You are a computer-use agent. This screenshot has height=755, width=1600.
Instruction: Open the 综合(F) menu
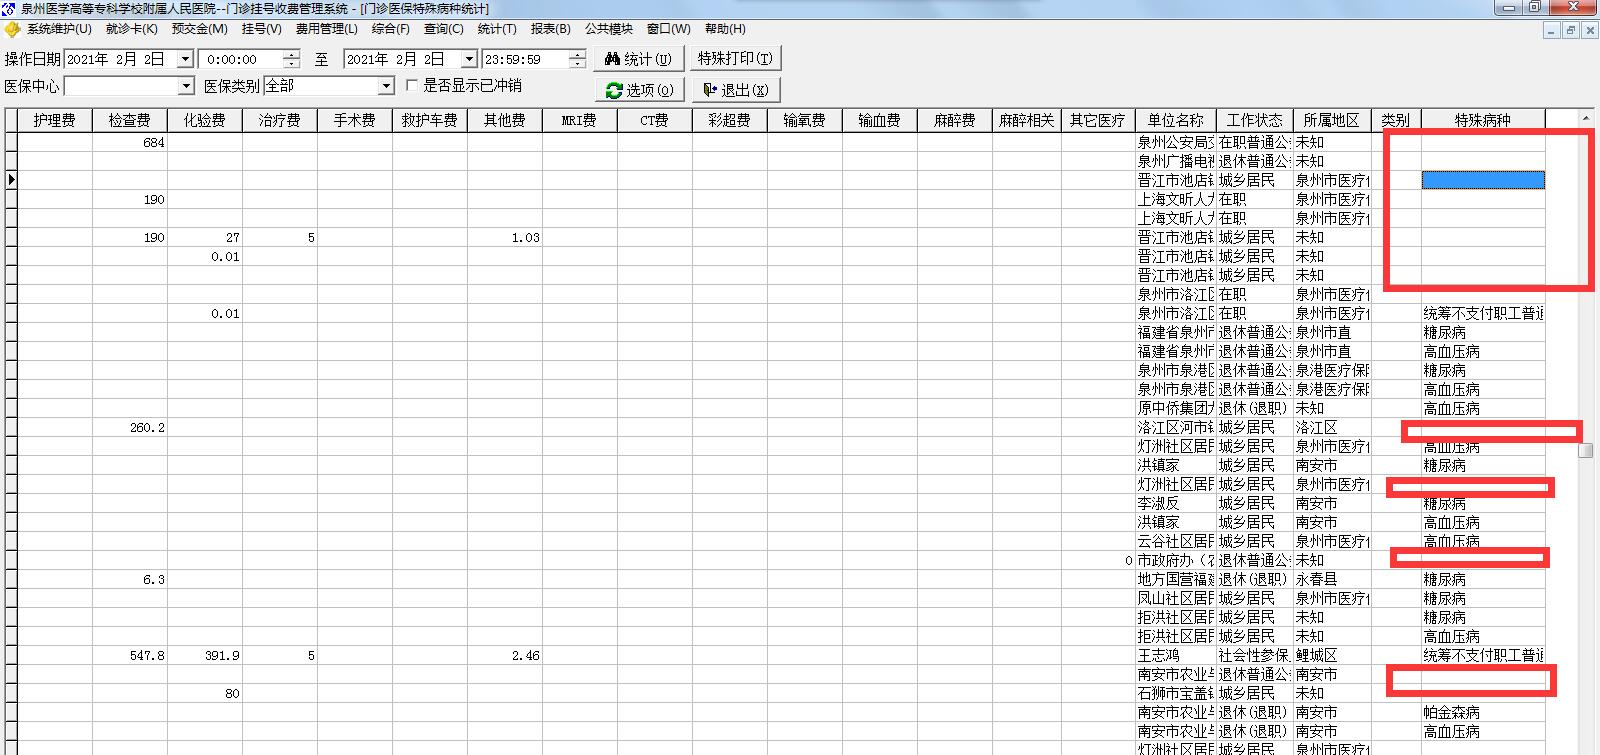point(390,29)
